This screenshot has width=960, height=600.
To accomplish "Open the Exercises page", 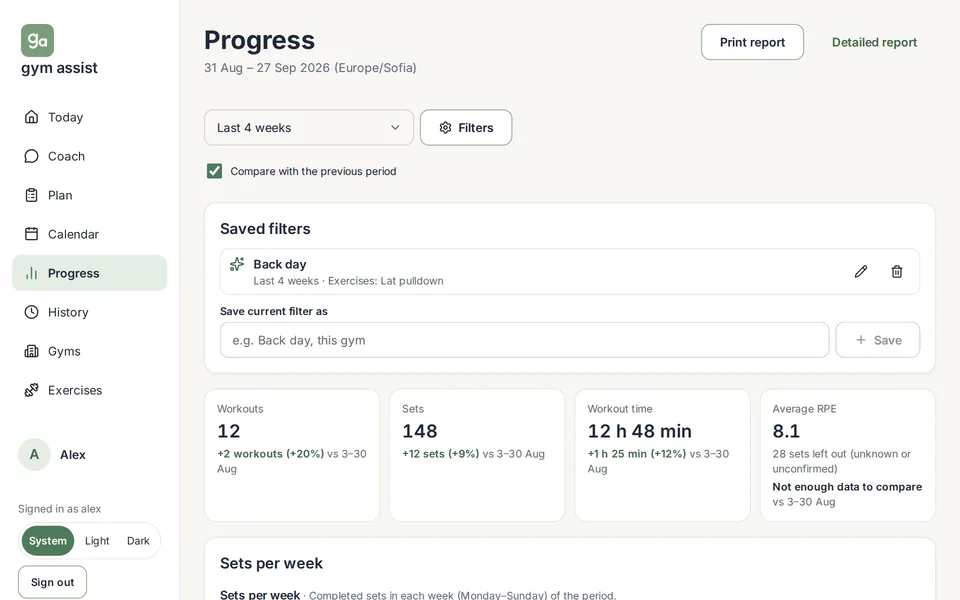I will (89, 390).
